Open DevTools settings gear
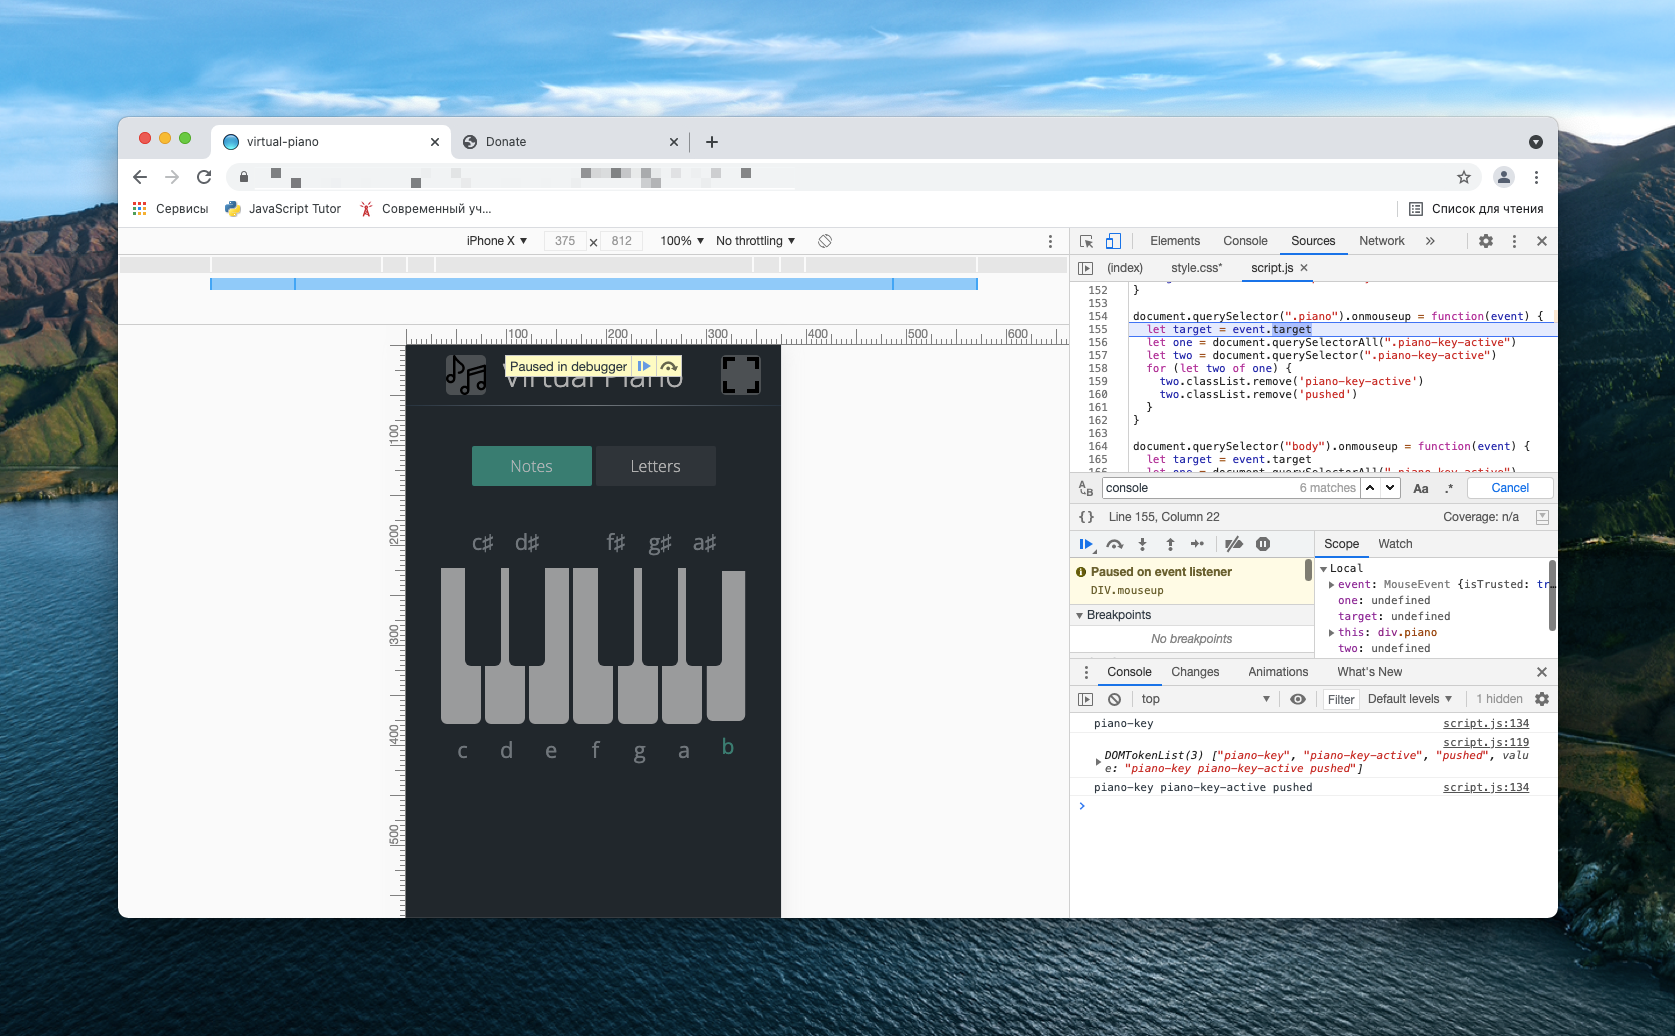This screenshot has height=1036, width=1675. 1486,241
